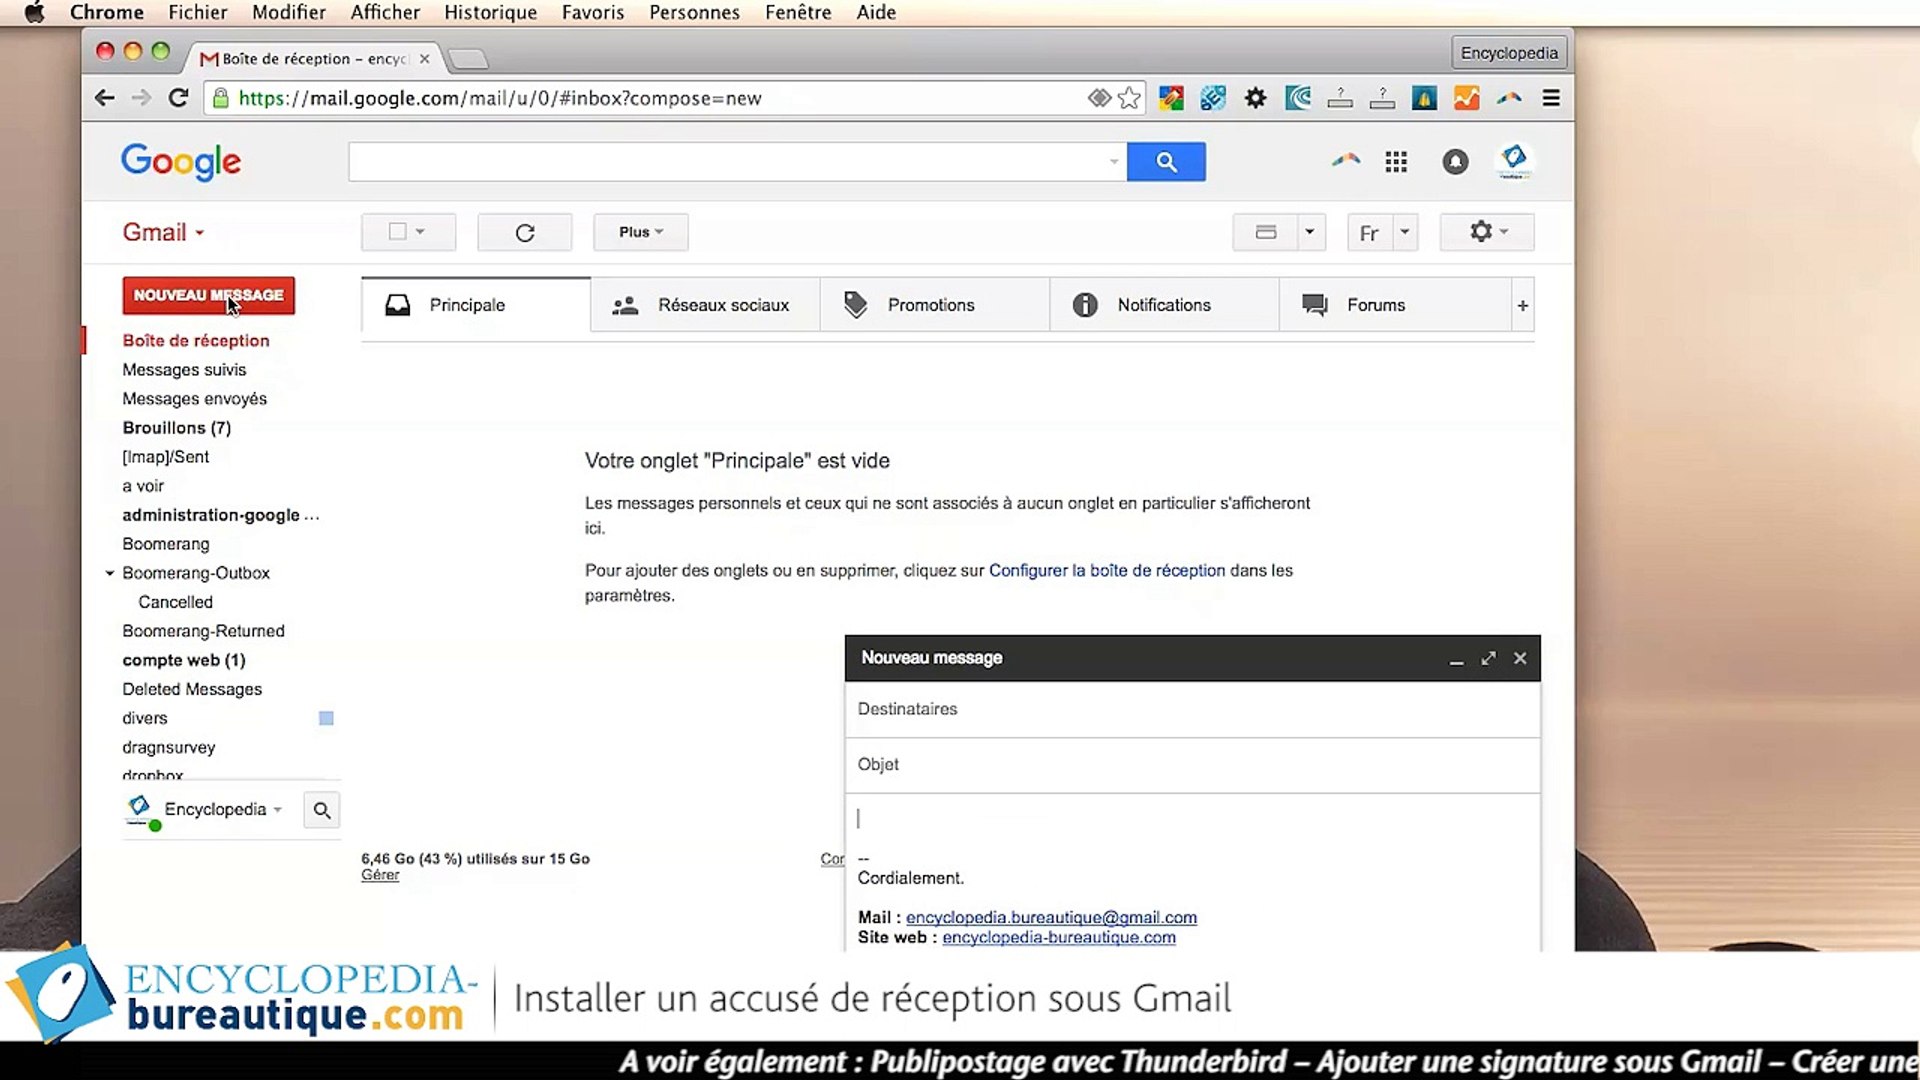Click the blue Google search magnifier button
The image size is (1920, 1080).
(x=1166, y=162)
